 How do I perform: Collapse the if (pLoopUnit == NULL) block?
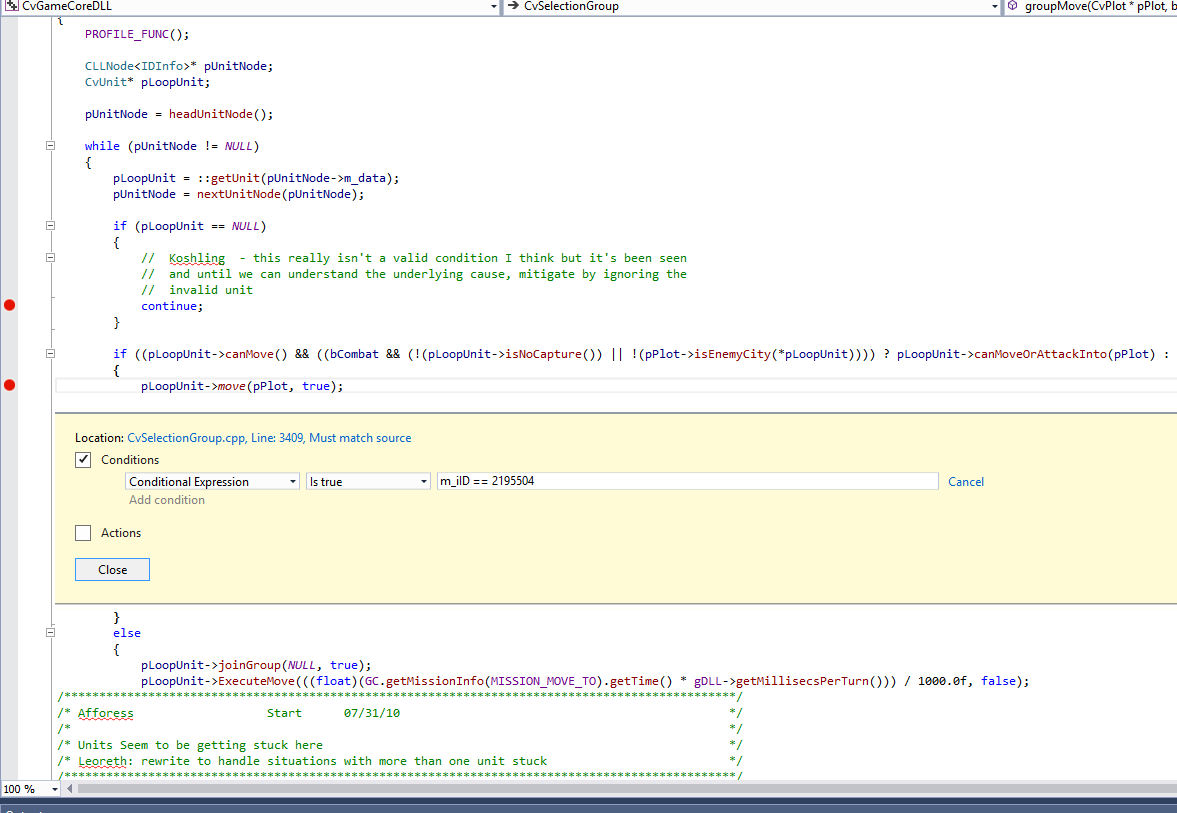tap(50, 225)
